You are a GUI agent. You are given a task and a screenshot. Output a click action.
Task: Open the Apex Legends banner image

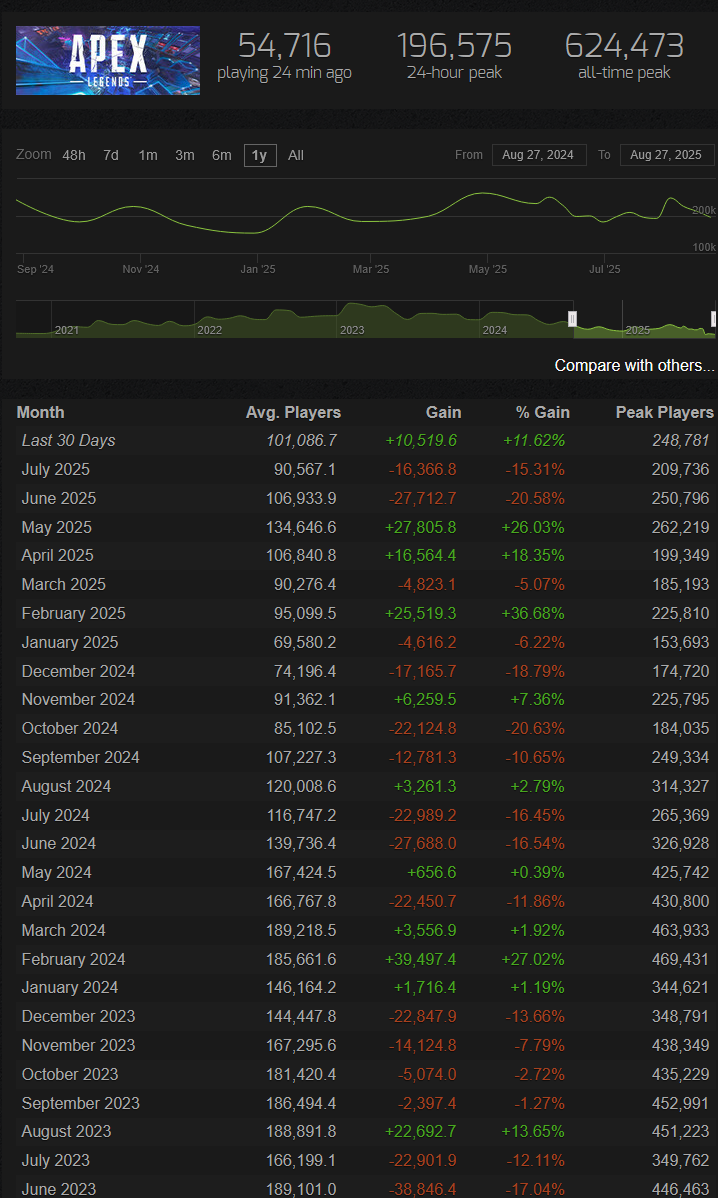[x=108, y=60]
